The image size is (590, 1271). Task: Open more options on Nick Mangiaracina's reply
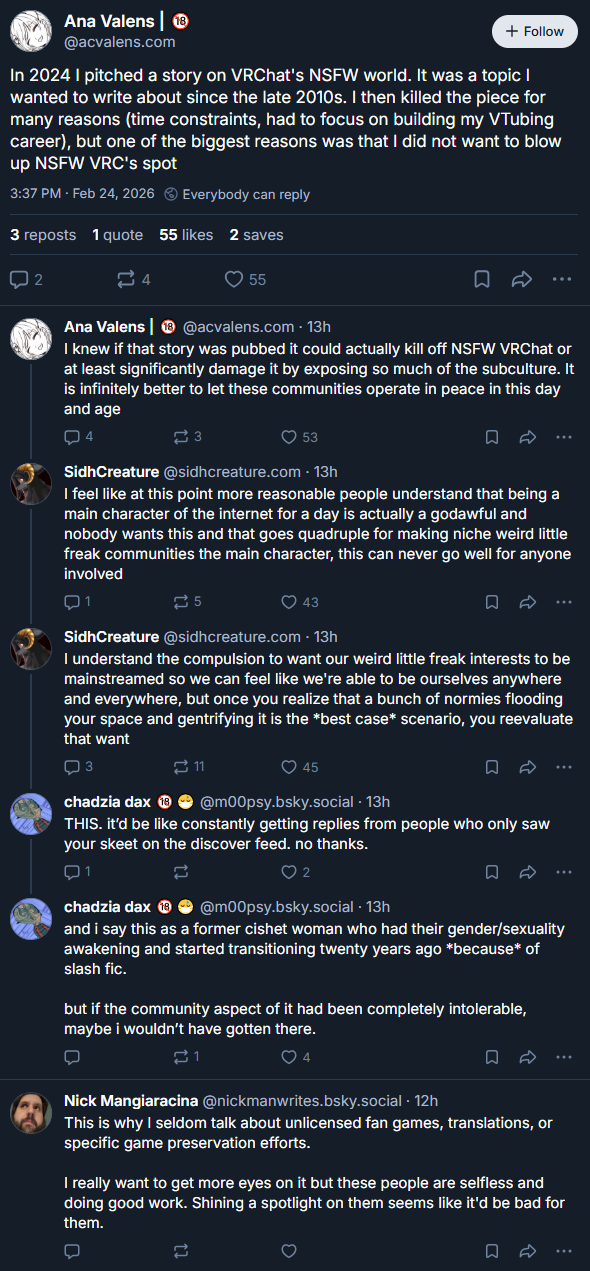point(563,1250)
